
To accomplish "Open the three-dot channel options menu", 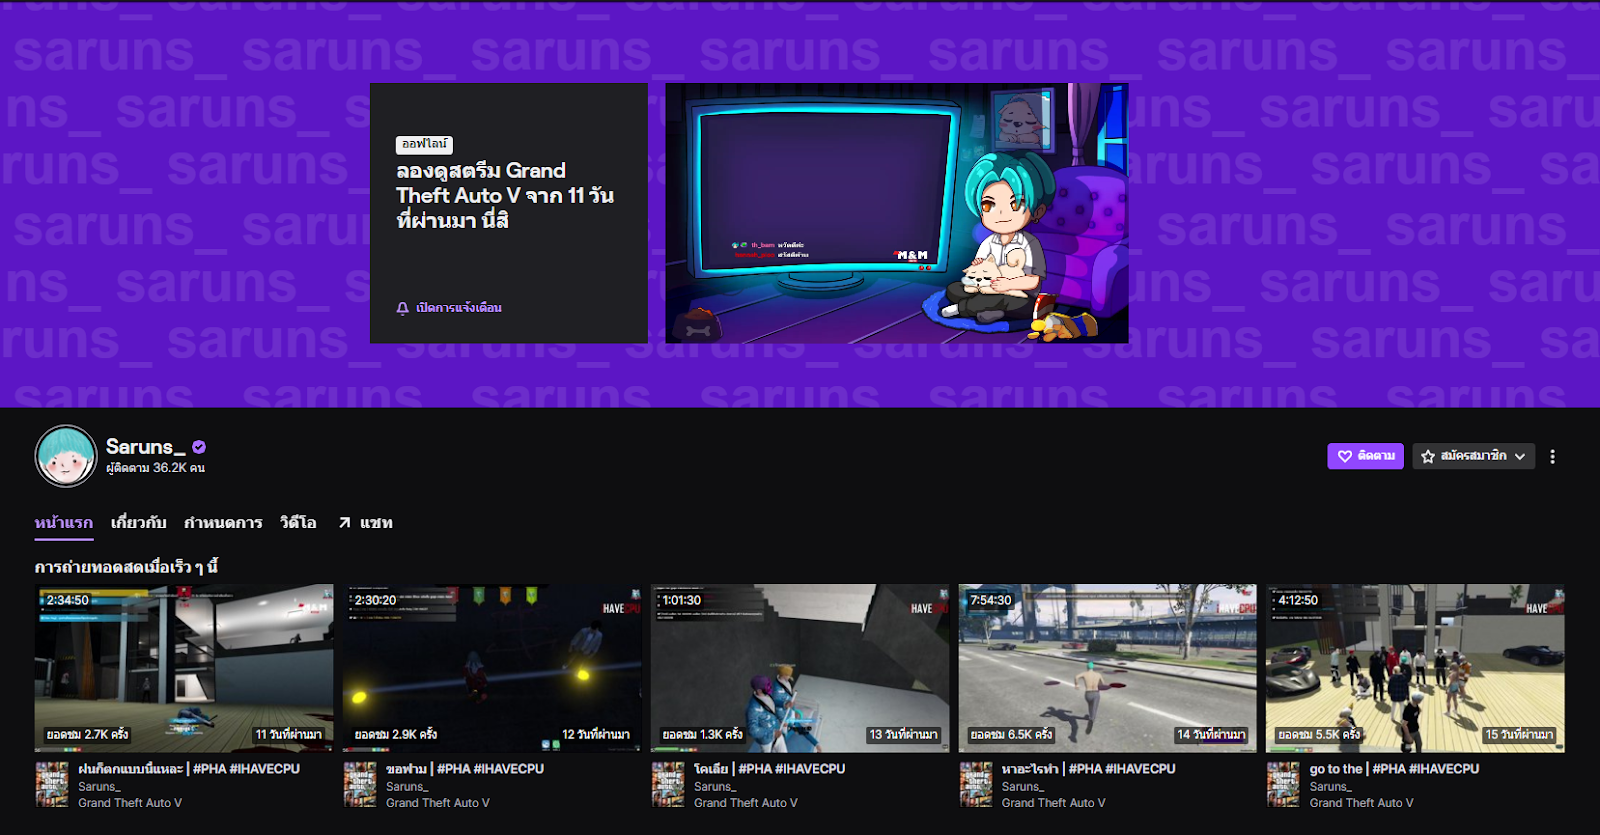I will tap(1552, 456).
